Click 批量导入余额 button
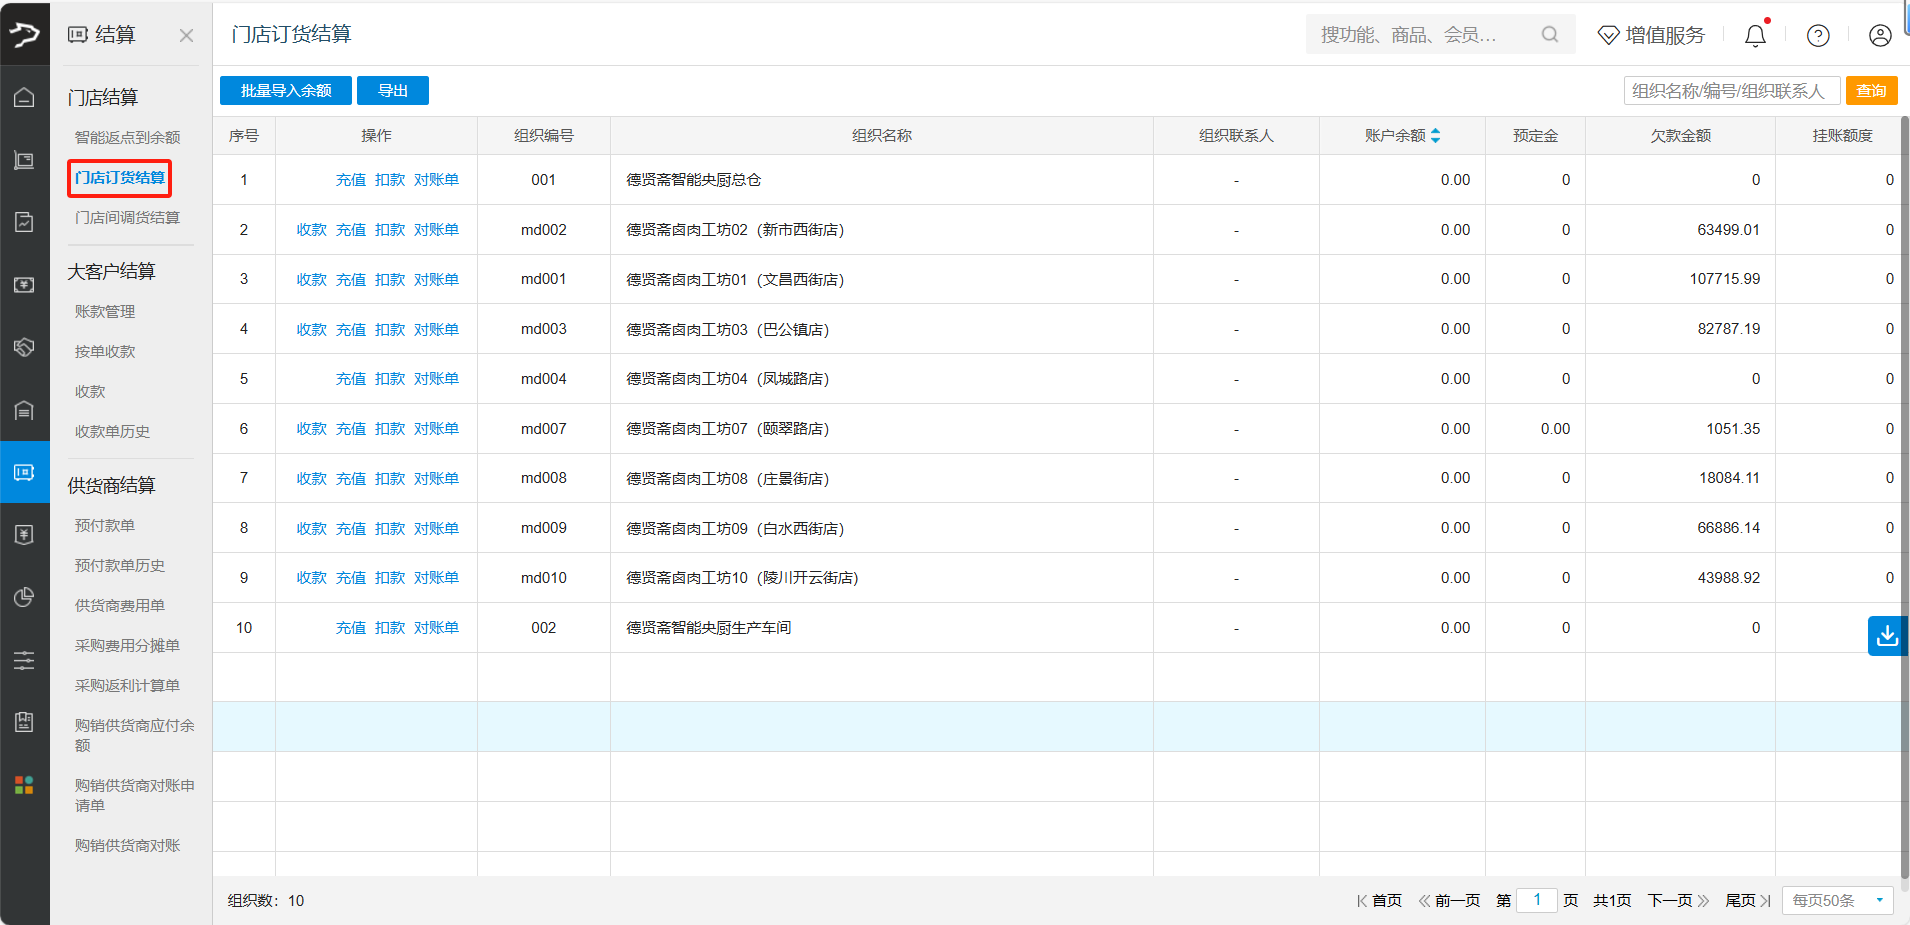This screenshot has height=925, width=1910. click(286, 91)
